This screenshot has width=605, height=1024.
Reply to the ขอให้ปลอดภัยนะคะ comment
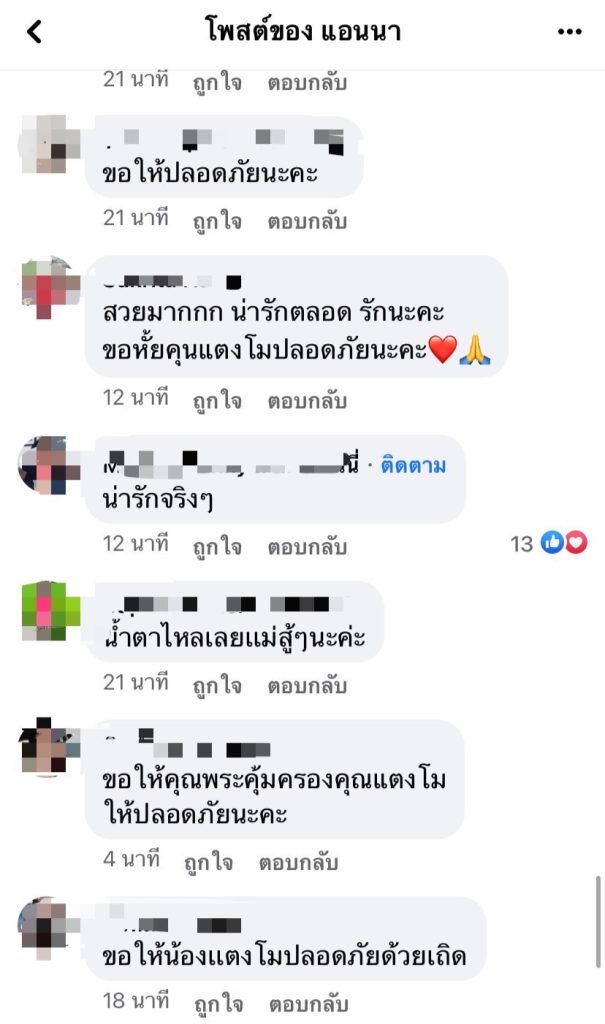[x=306, y=222]
